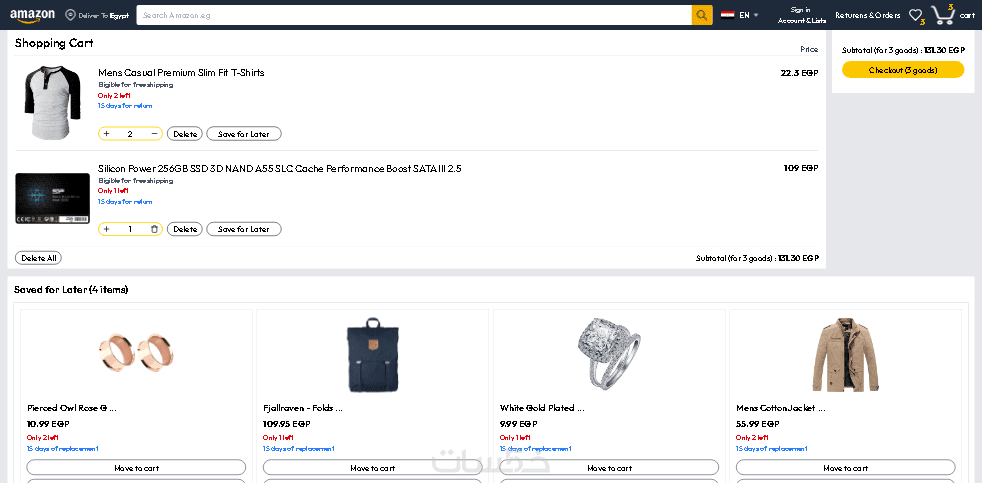
Task: Open Returns & Orders
Action: click(867, 16)
